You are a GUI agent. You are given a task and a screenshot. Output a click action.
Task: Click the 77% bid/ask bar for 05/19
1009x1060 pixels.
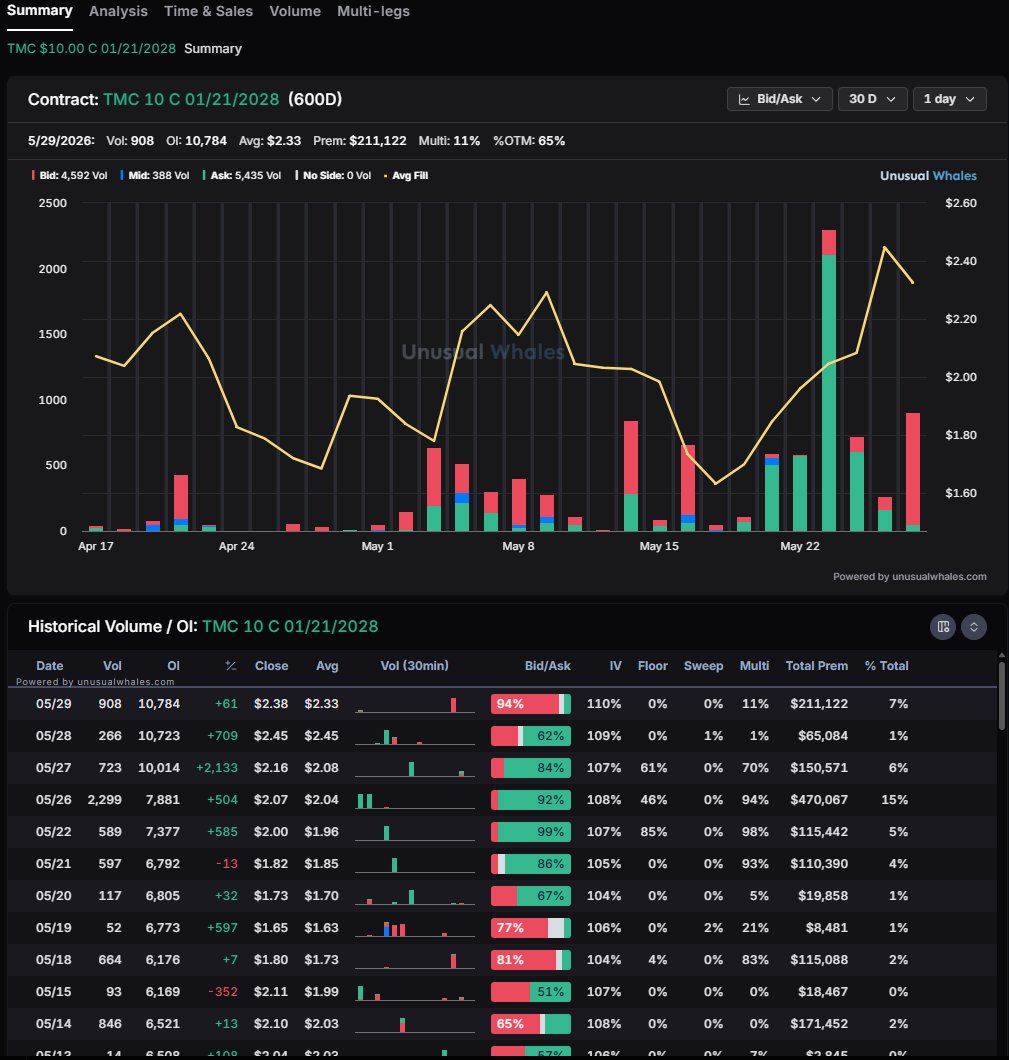tap(531, 928)
